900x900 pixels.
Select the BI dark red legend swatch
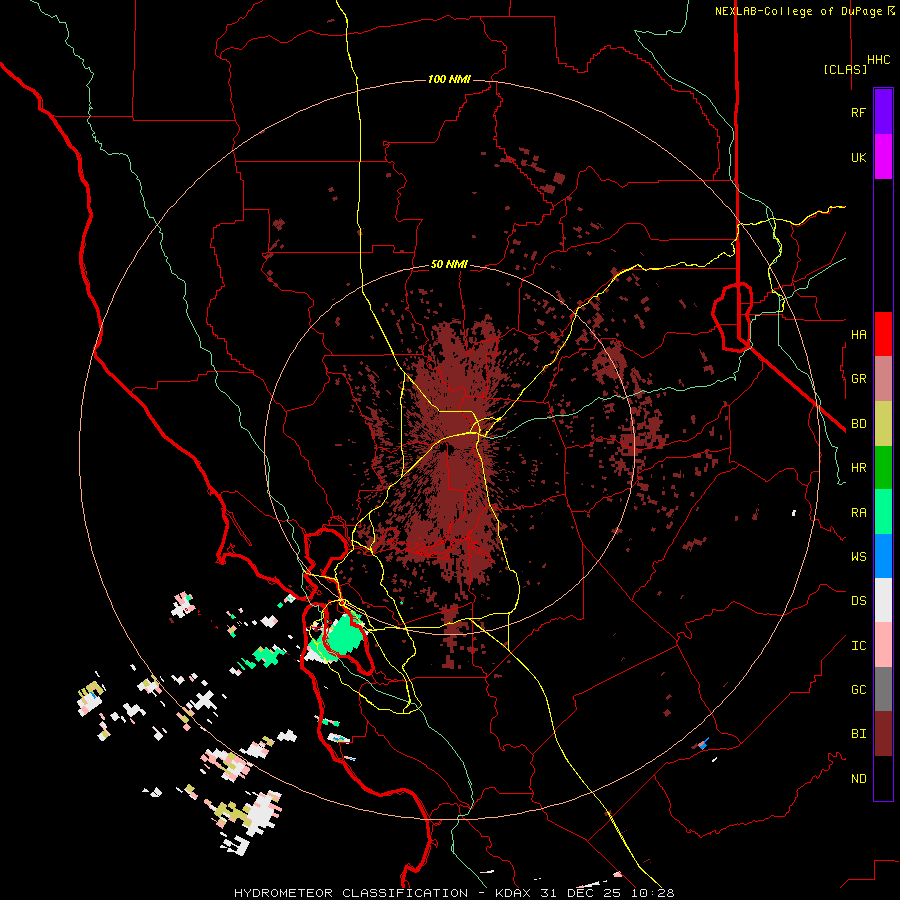click(x=883, y=734)
